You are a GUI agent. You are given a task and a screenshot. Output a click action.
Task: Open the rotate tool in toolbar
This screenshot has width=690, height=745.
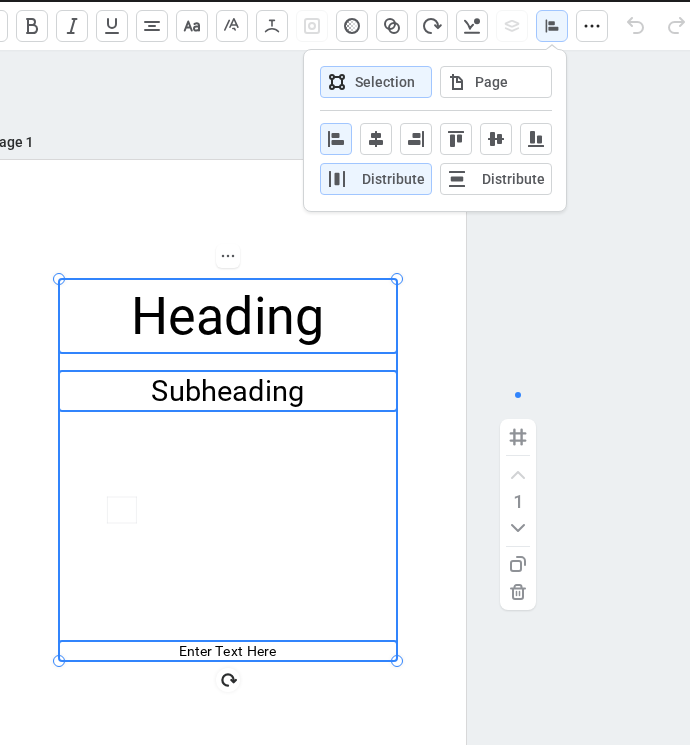[432, 26]
